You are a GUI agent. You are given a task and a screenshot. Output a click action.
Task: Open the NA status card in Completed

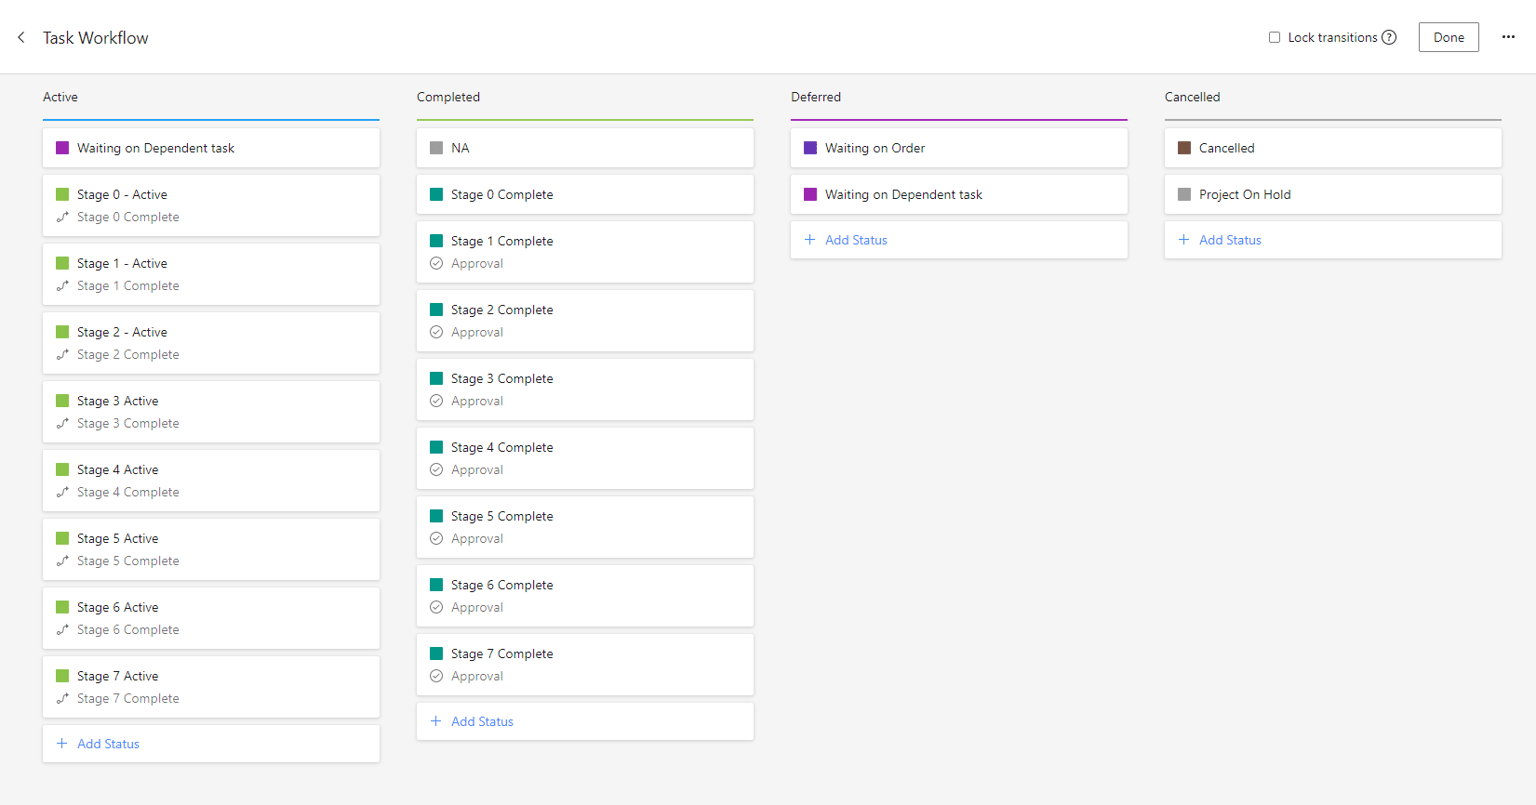coord(585,147)
